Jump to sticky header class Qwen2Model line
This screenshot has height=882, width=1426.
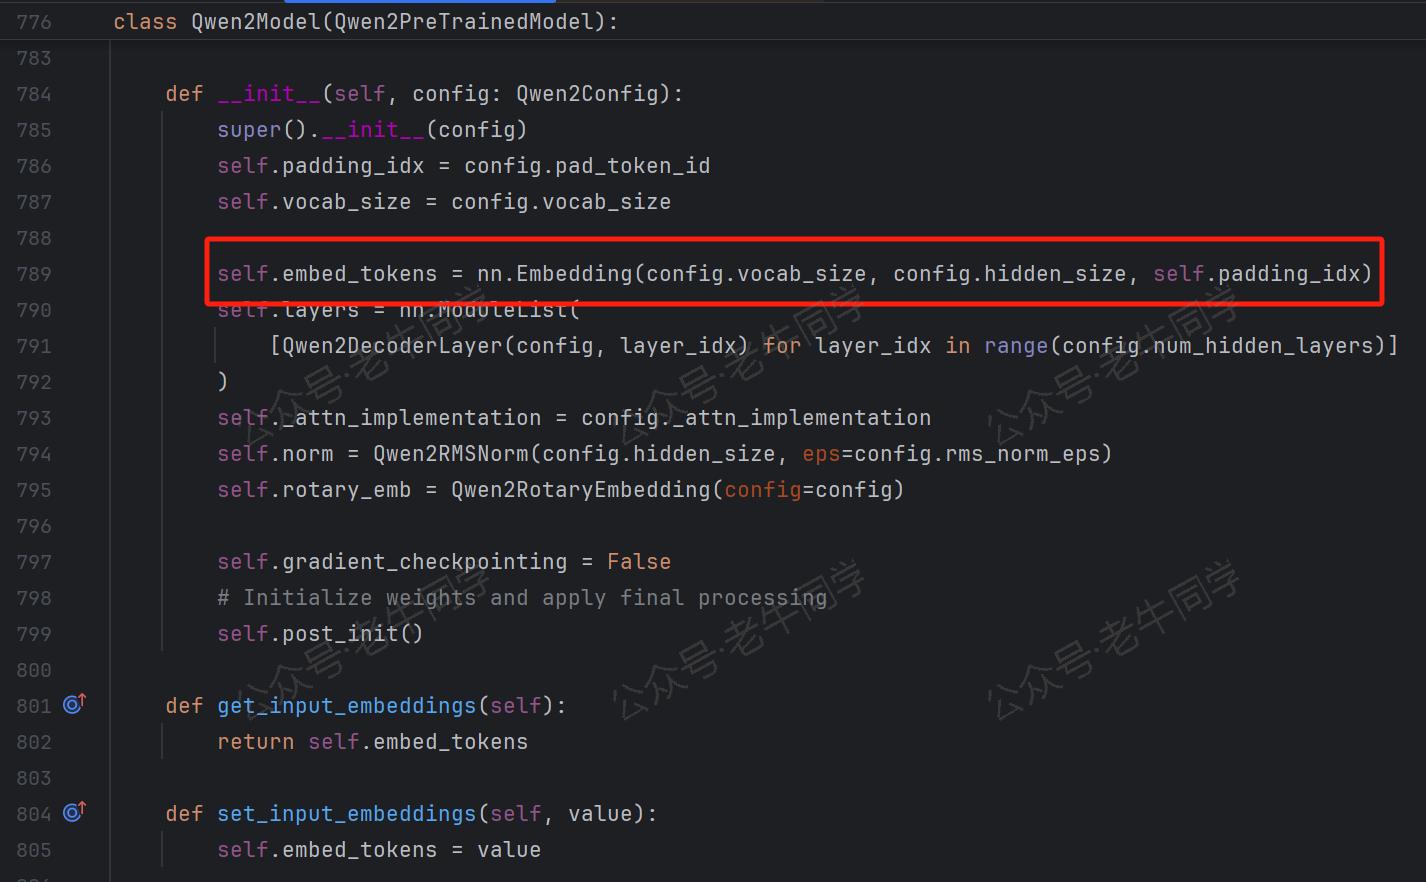click(x=366, y=22)
